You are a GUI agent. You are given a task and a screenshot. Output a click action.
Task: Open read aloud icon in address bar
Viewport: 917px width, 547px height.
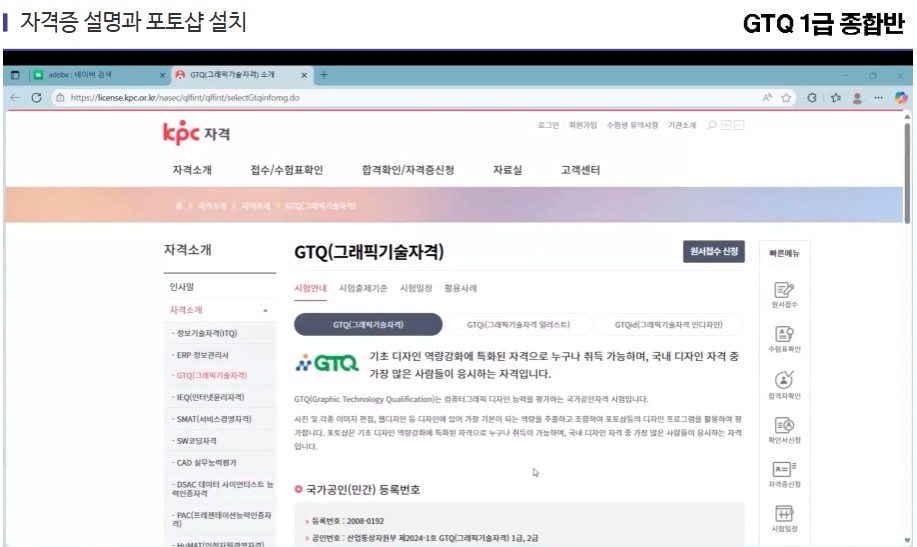tap(767, 98)
